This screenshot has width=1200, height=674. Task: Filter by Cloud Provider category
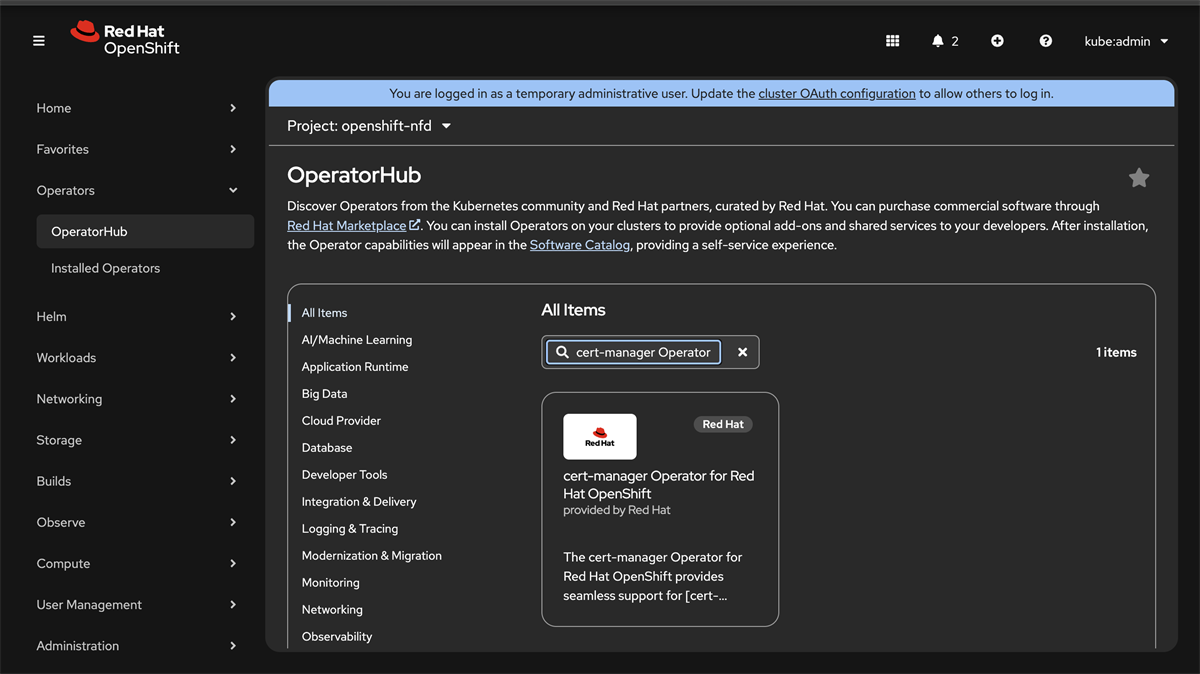[x=341, y=421]
